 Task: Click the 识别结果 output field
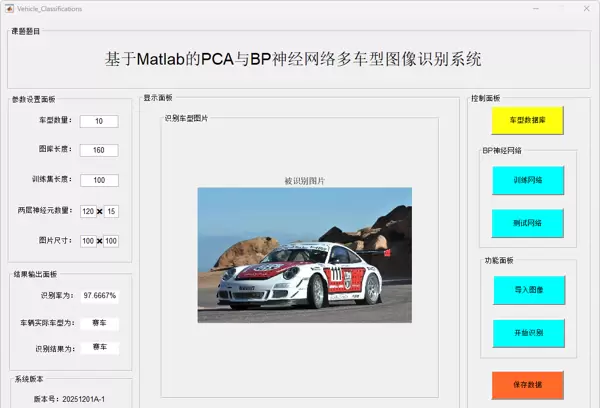(x=100, y=347)
